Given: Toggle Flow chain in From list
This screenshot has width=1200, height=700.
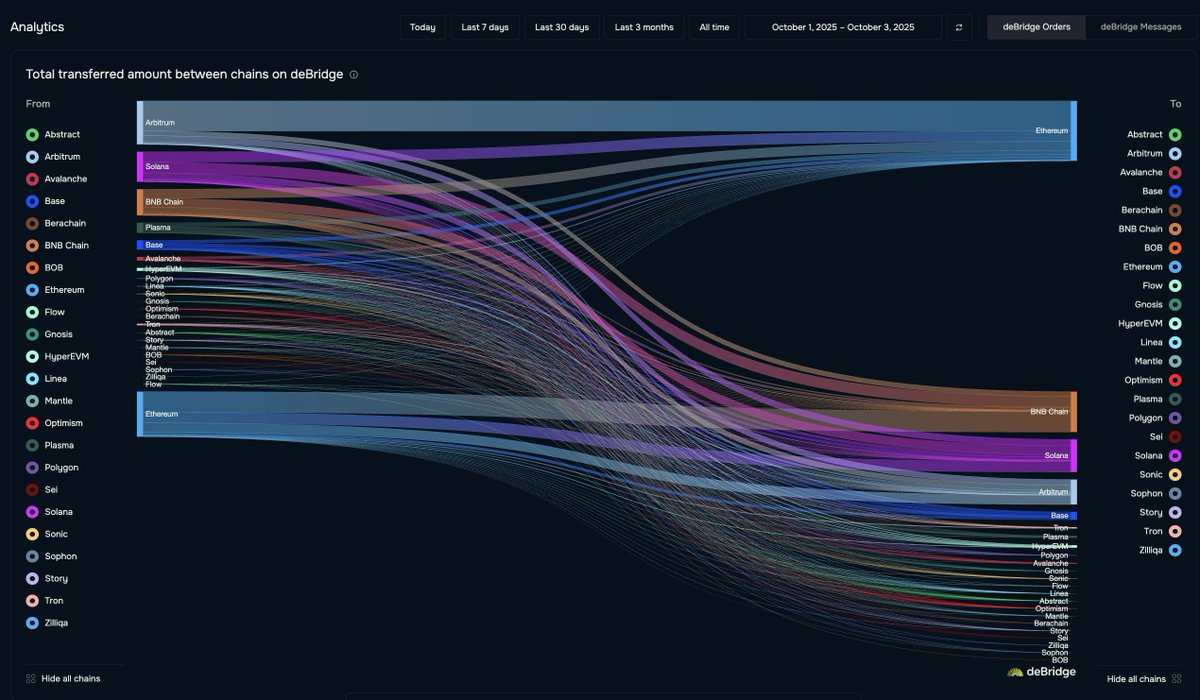Looking at the screenshot, I should [x=45, y=312].
